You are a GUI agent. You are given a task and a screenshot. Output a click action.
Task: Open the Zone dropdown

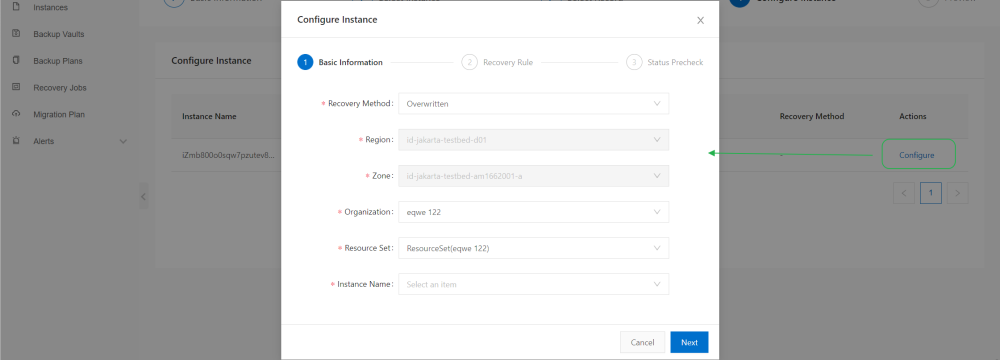click(533, 176)
